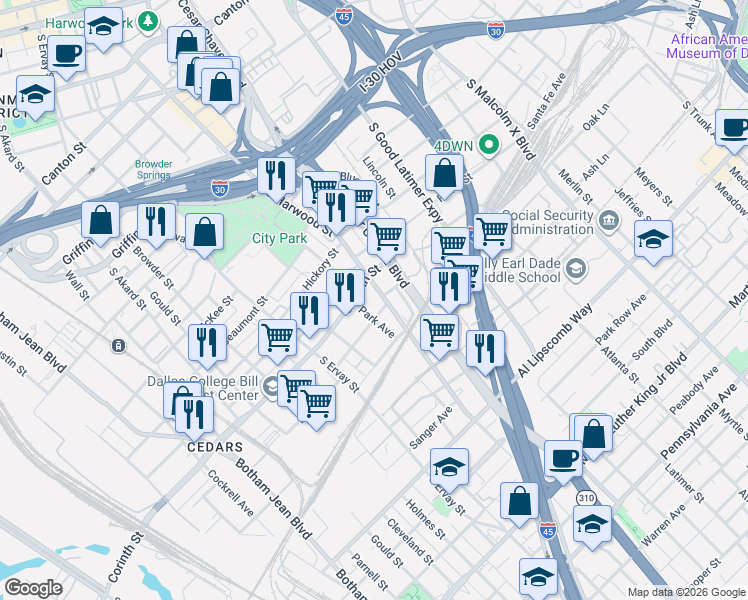Click the Corinth St street label
Screen dimensions: 748x600
[126, 557]
